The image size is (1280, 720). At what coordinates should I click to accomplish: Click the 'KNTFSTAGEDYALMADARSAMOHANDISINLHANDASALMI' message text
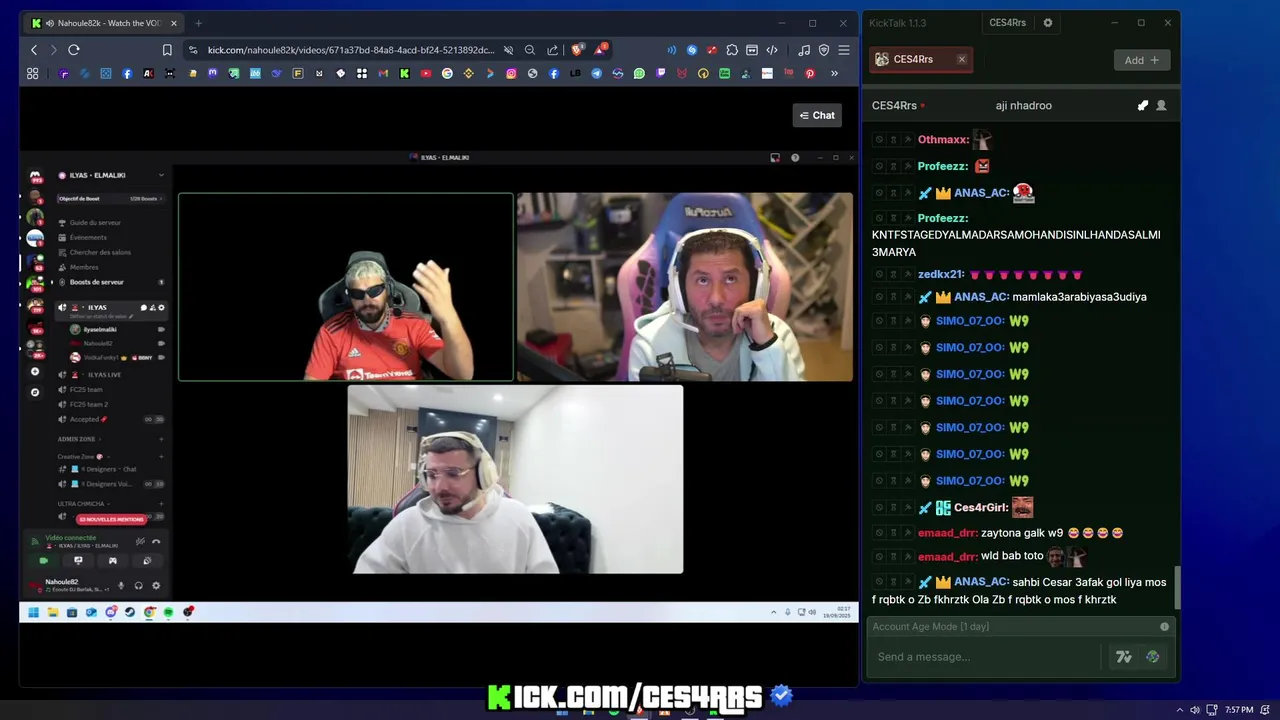(x=1016, y=235)
